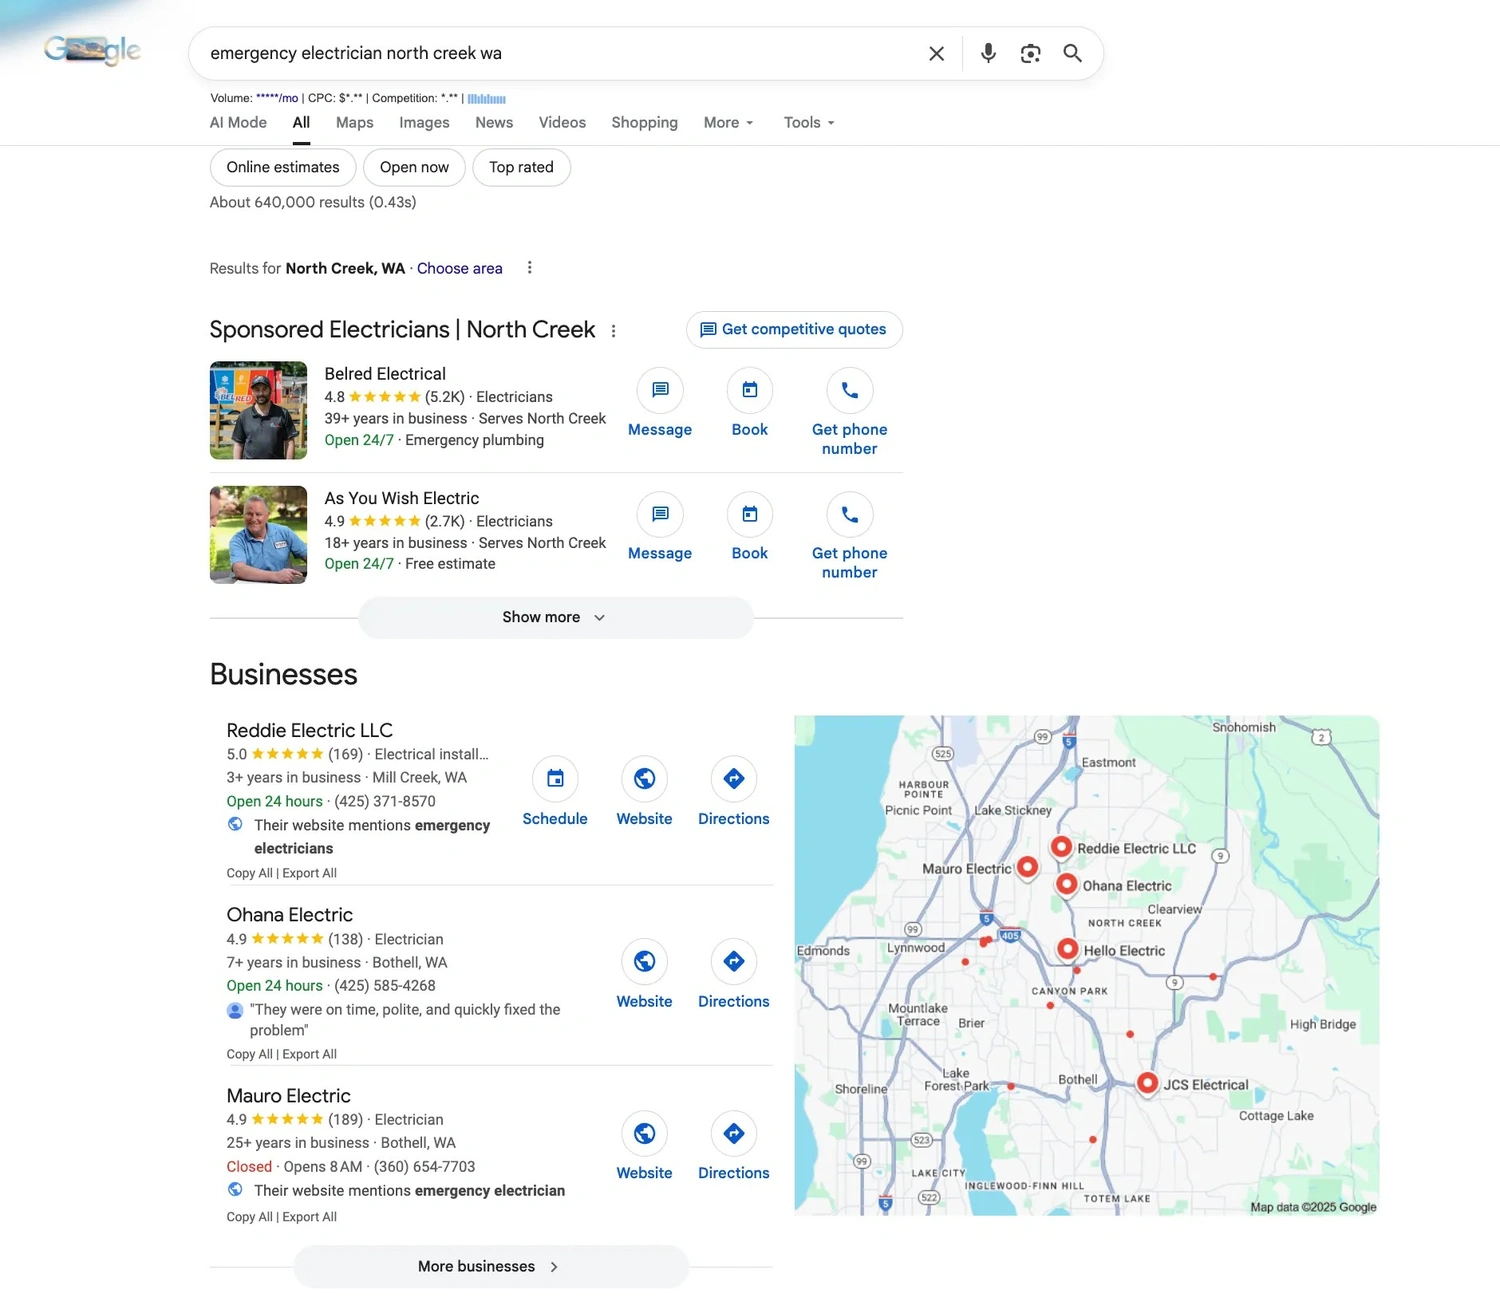Get directions to Ohana Electric
Screen dimensions: 1500x1305
tap(734, 976)
